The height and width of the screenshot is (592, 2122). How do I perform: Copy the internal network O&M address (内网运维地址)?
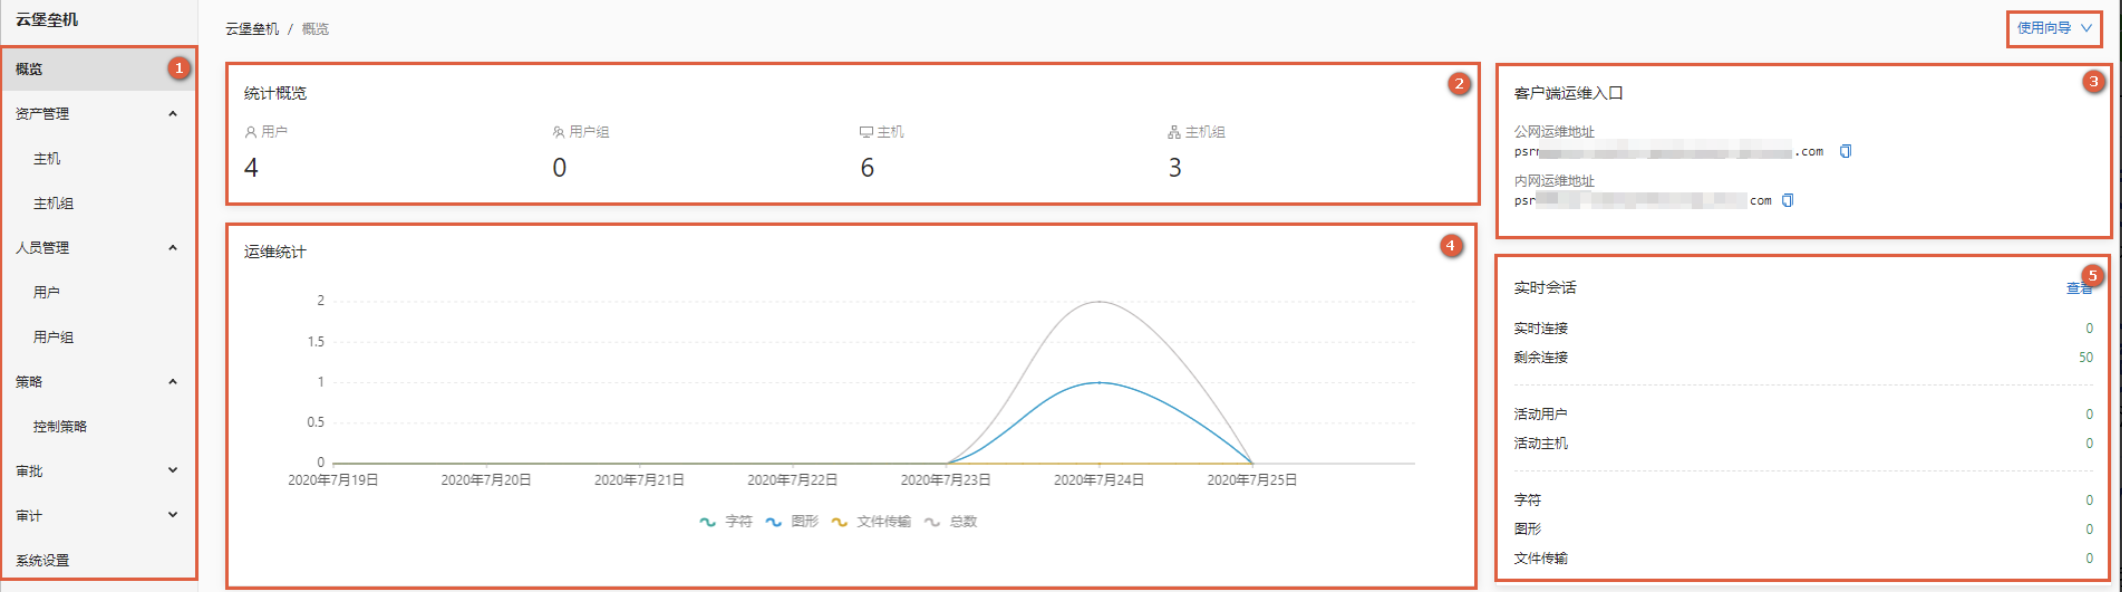pos(1787,201)
